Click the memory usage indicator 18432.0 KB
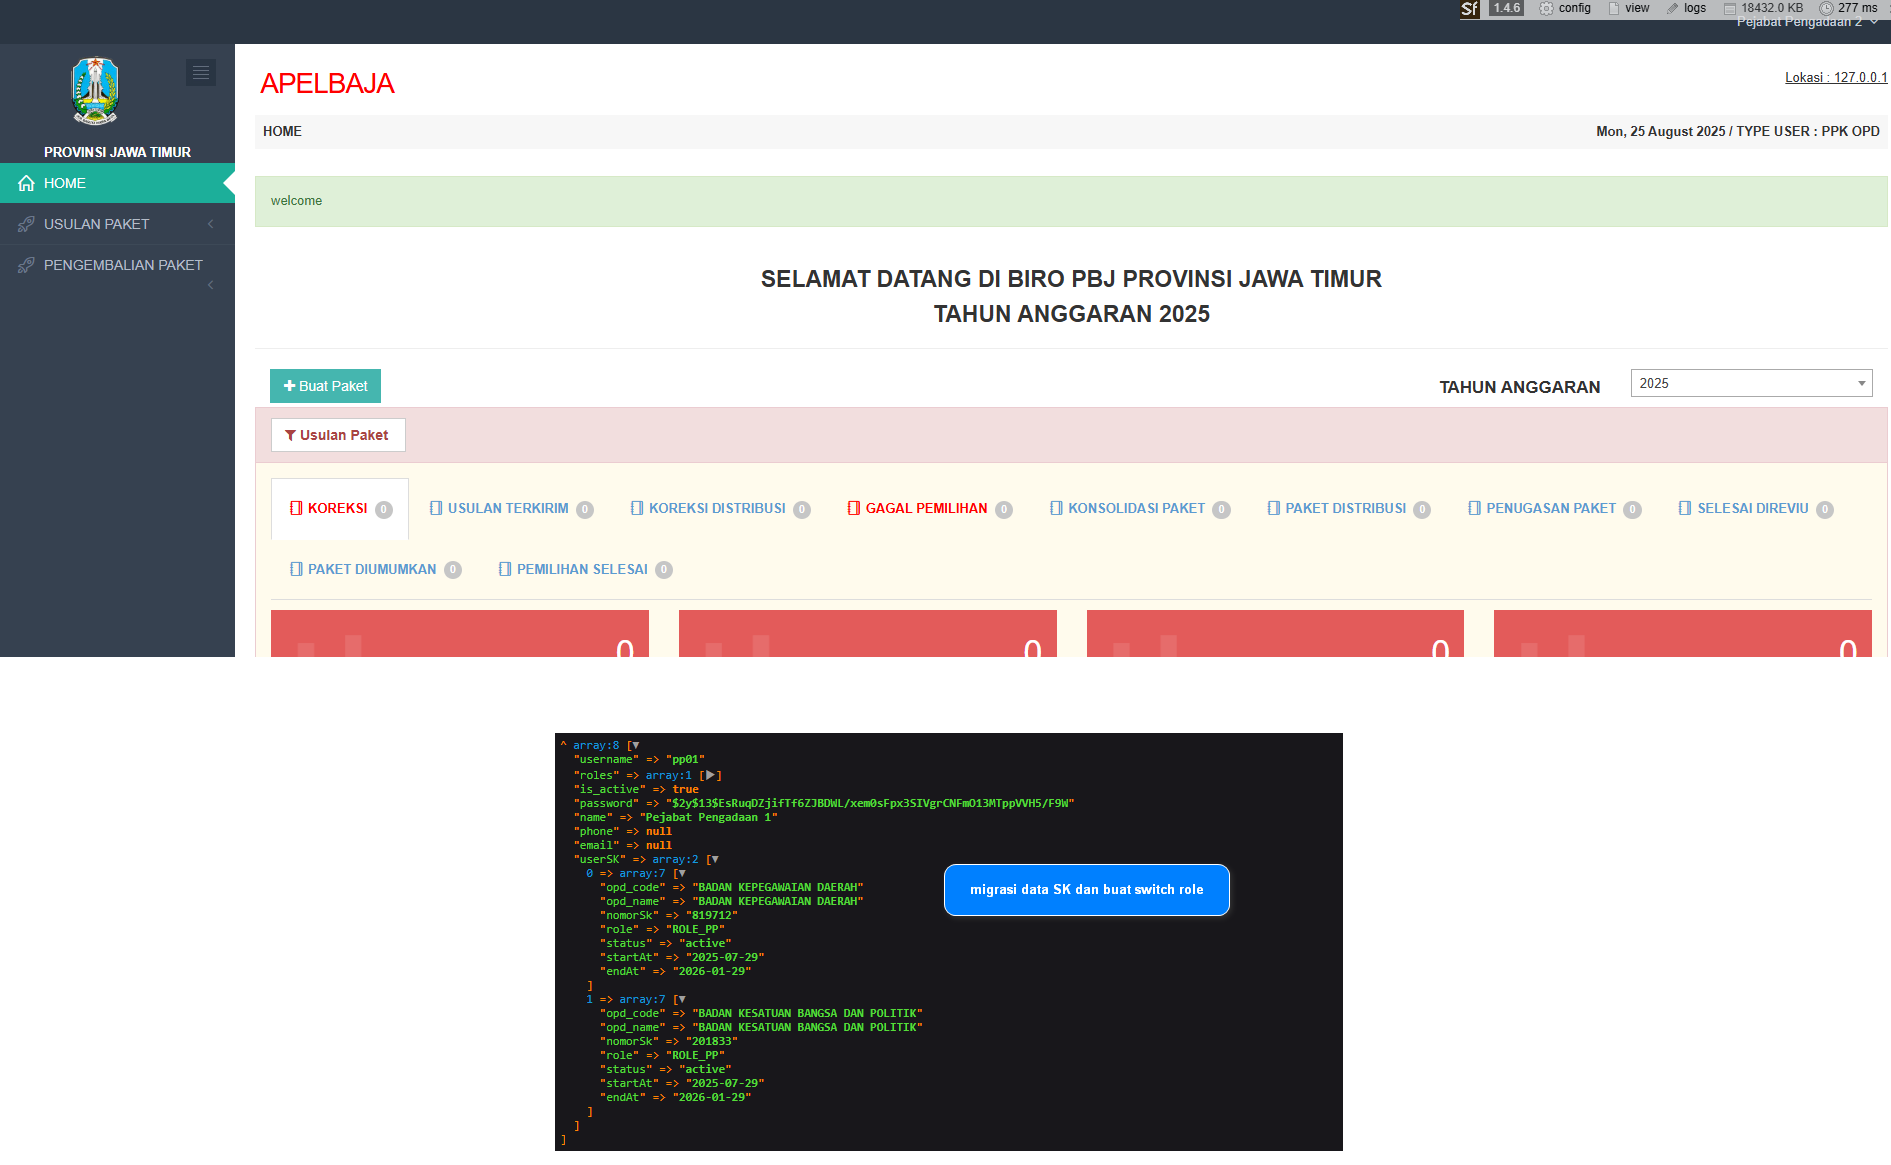 pos(1763,8)
